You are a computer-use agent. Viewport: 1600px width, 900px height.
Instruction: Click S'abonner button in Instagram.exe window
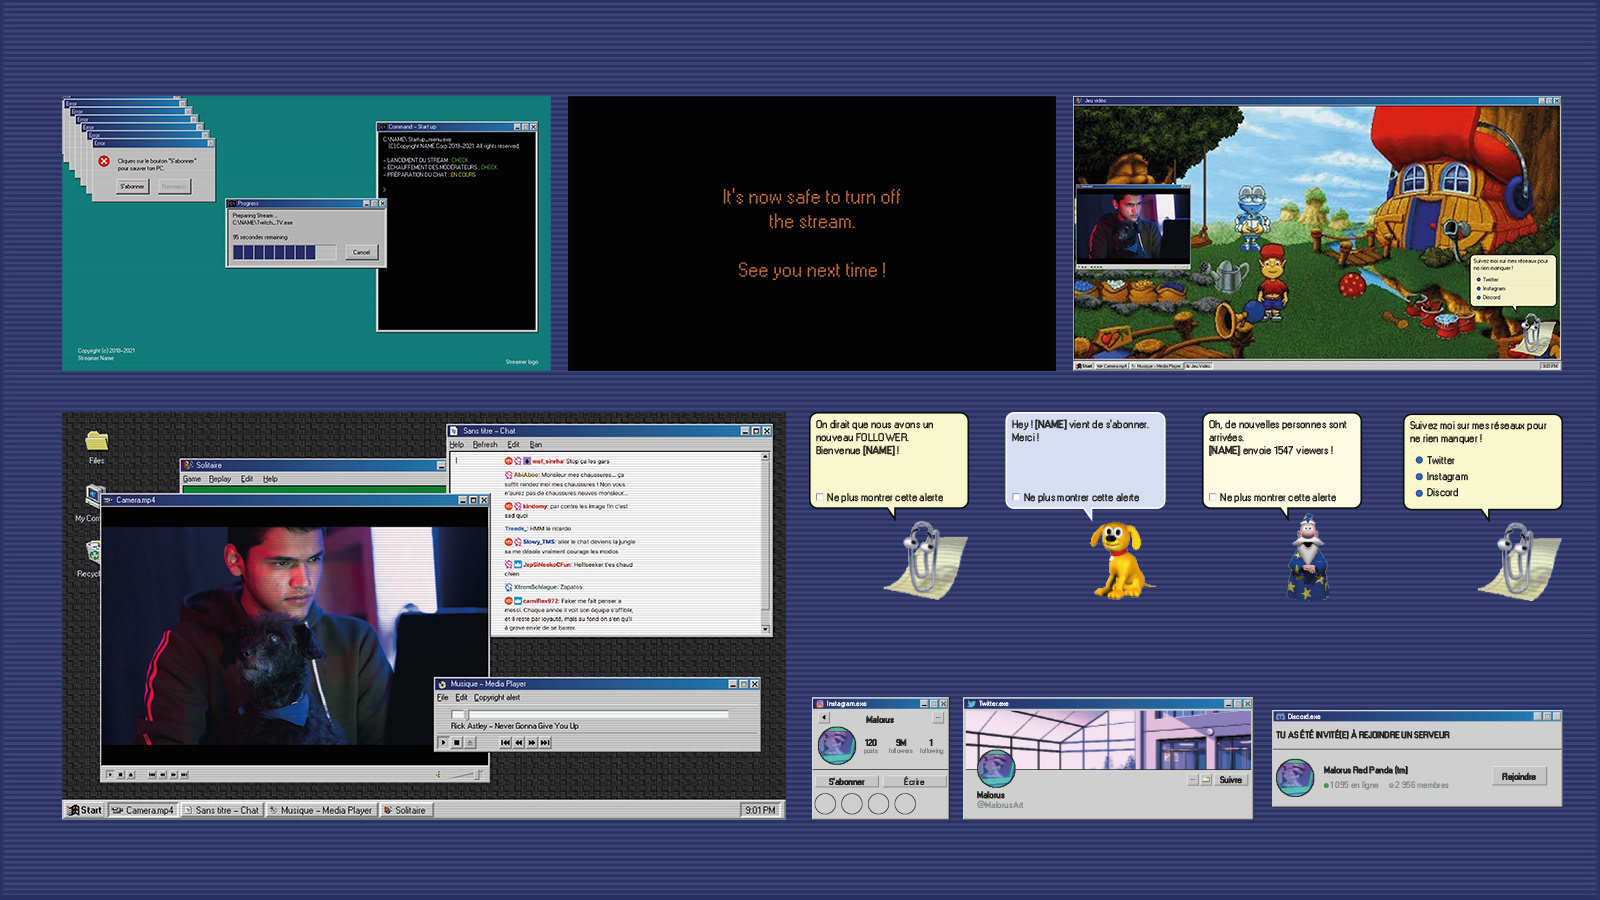click(x=847, y=781)
